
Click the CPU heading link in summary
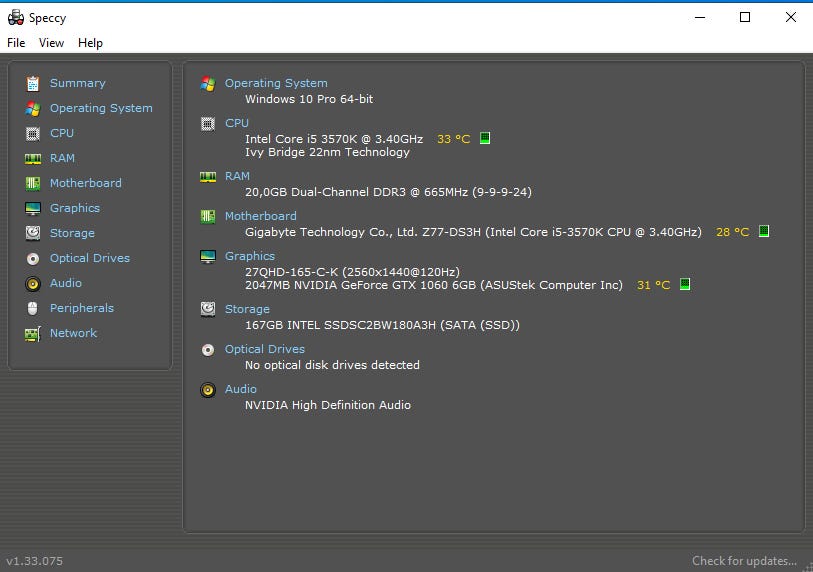(x=236, y=123)
